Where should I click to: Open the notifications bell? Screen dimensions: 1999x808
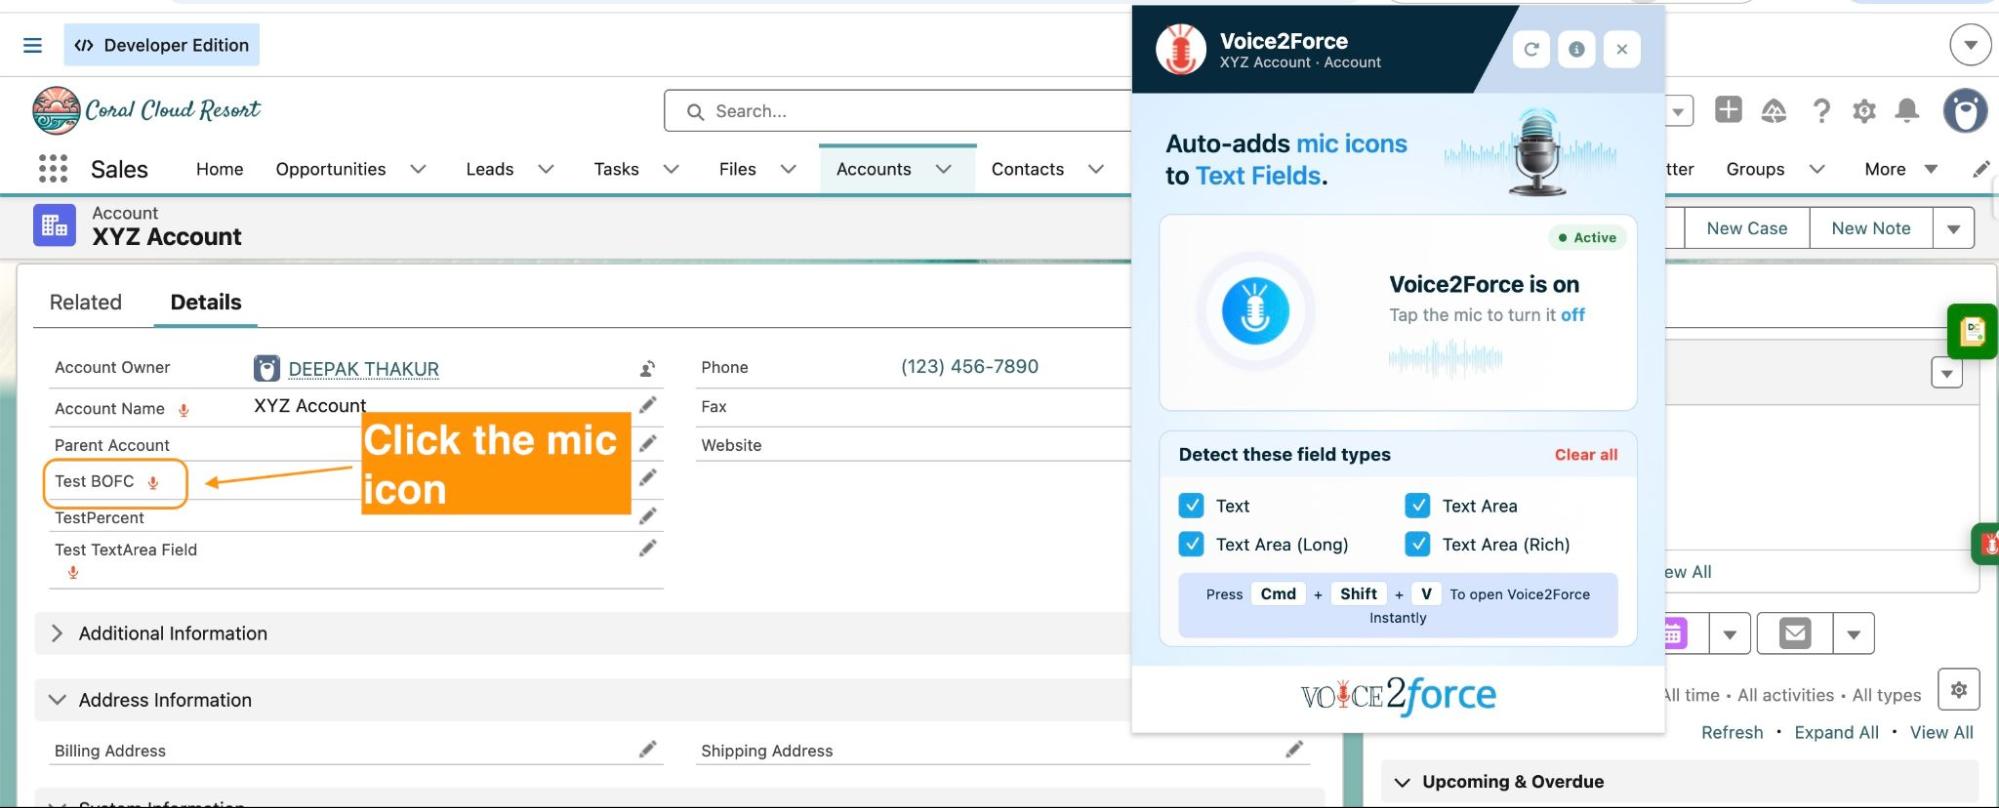click(1907, 110)
